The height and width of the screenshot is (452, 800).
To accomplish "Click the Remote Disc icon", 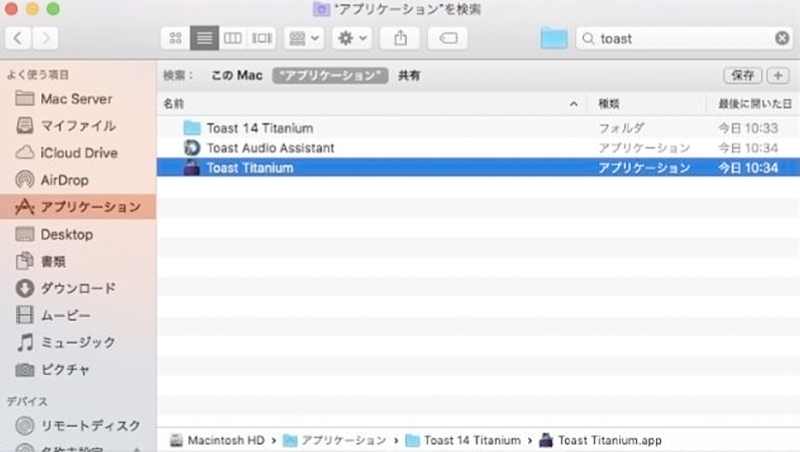I will click(x=24, y=425).
